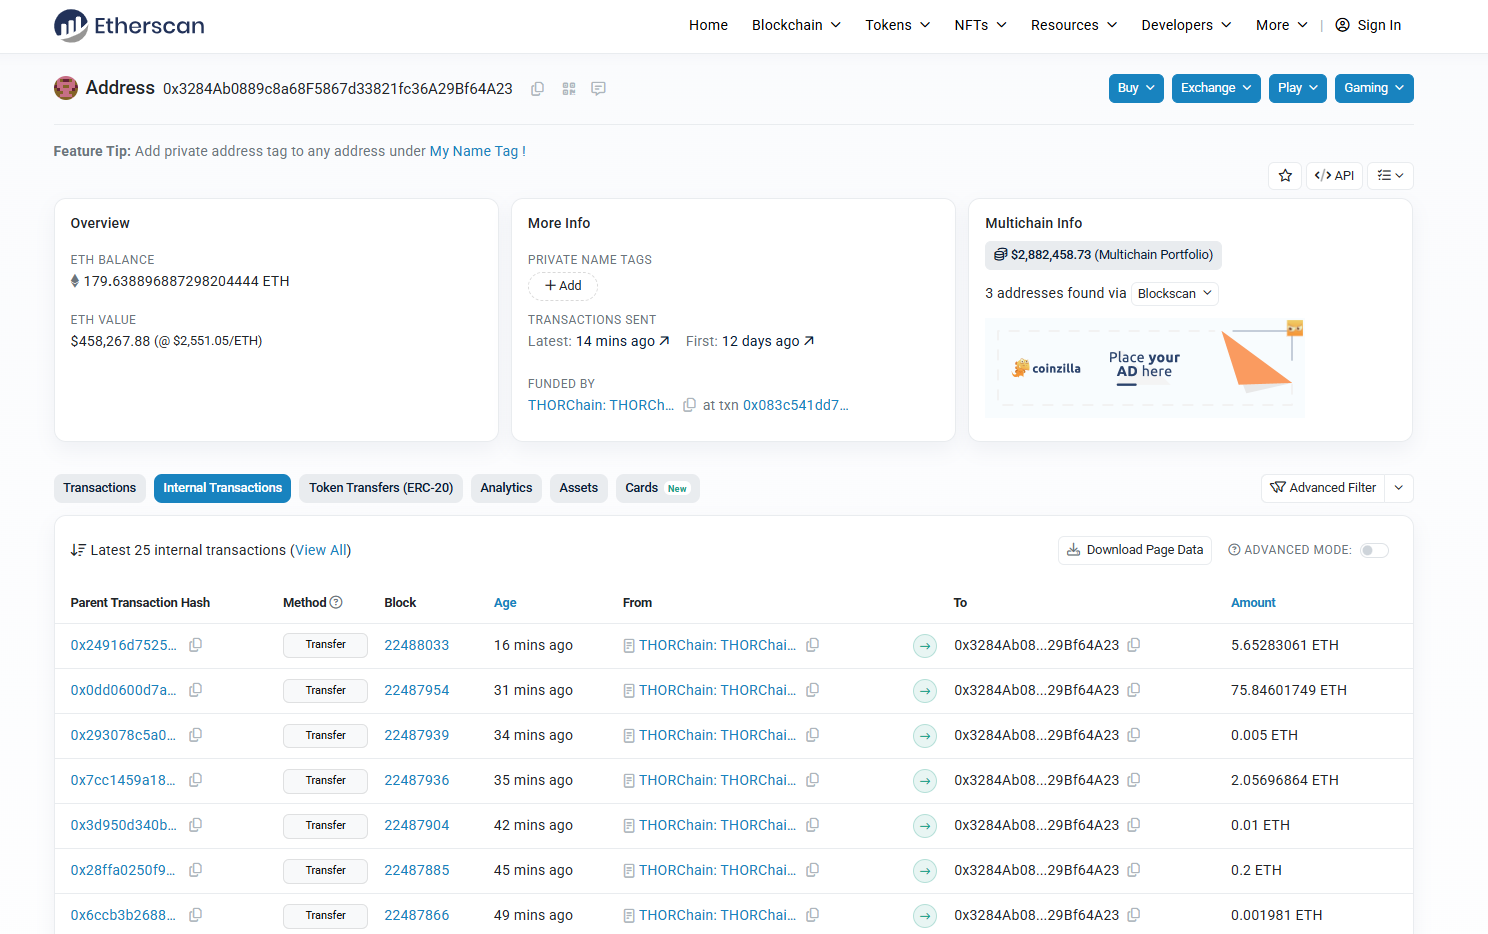This screenshot has height=934, width=1488.
Task: Copy the parent transaction hash 0x24916d7525...
Action: (x=195, y=645)
